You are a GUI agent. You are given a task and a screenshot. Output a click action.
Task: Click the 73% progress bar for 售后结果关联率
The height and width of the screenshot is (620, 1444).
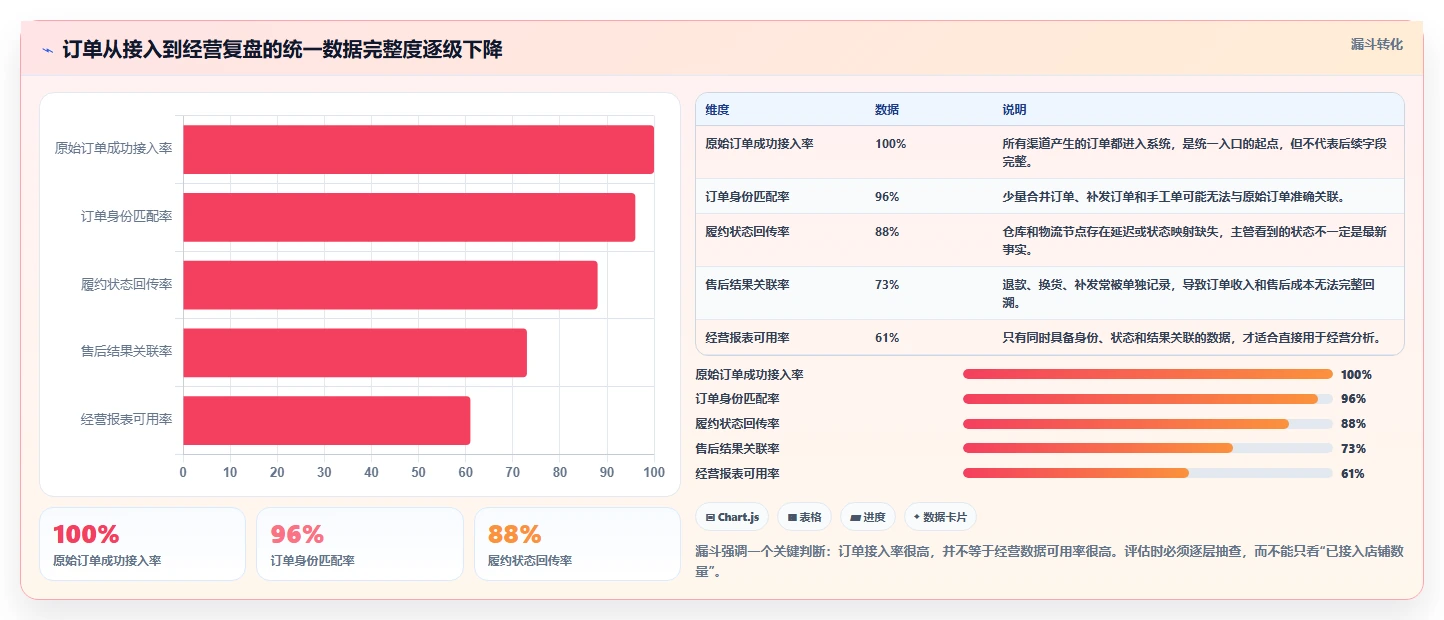point(1148,449)
